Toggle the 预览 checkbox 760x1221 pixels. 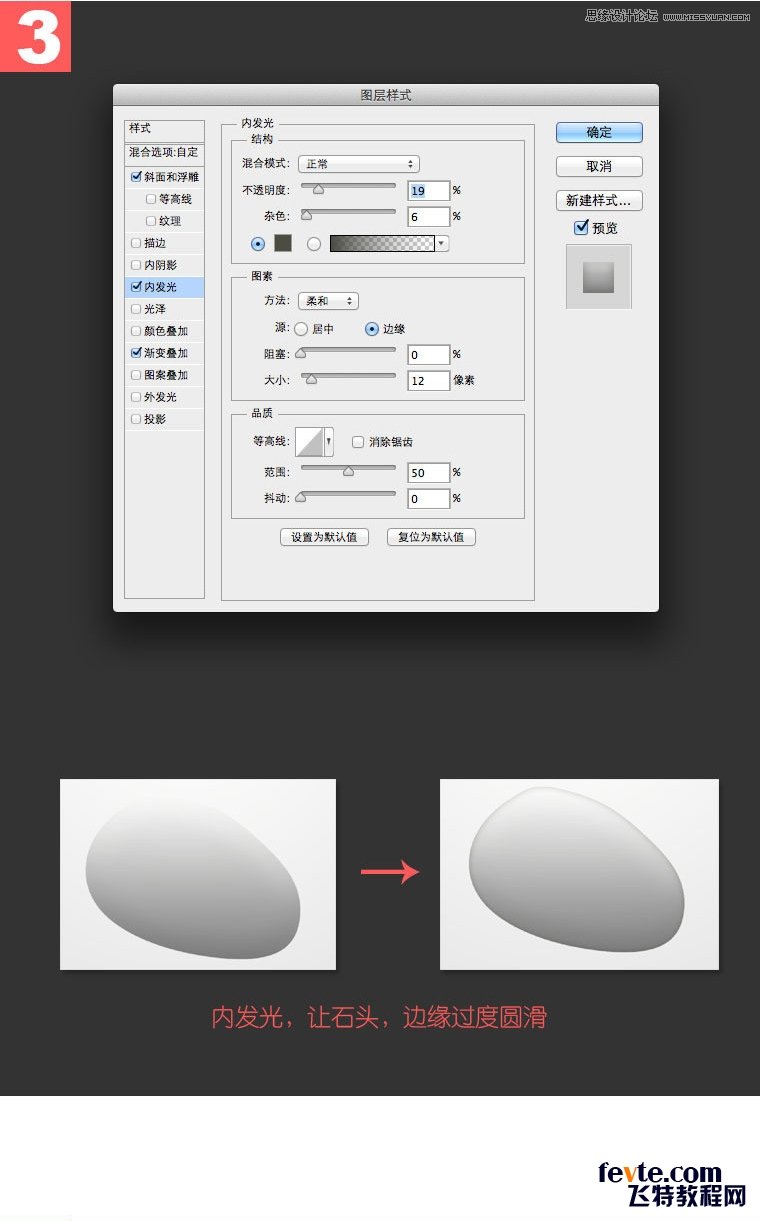(x=581, y=228)
